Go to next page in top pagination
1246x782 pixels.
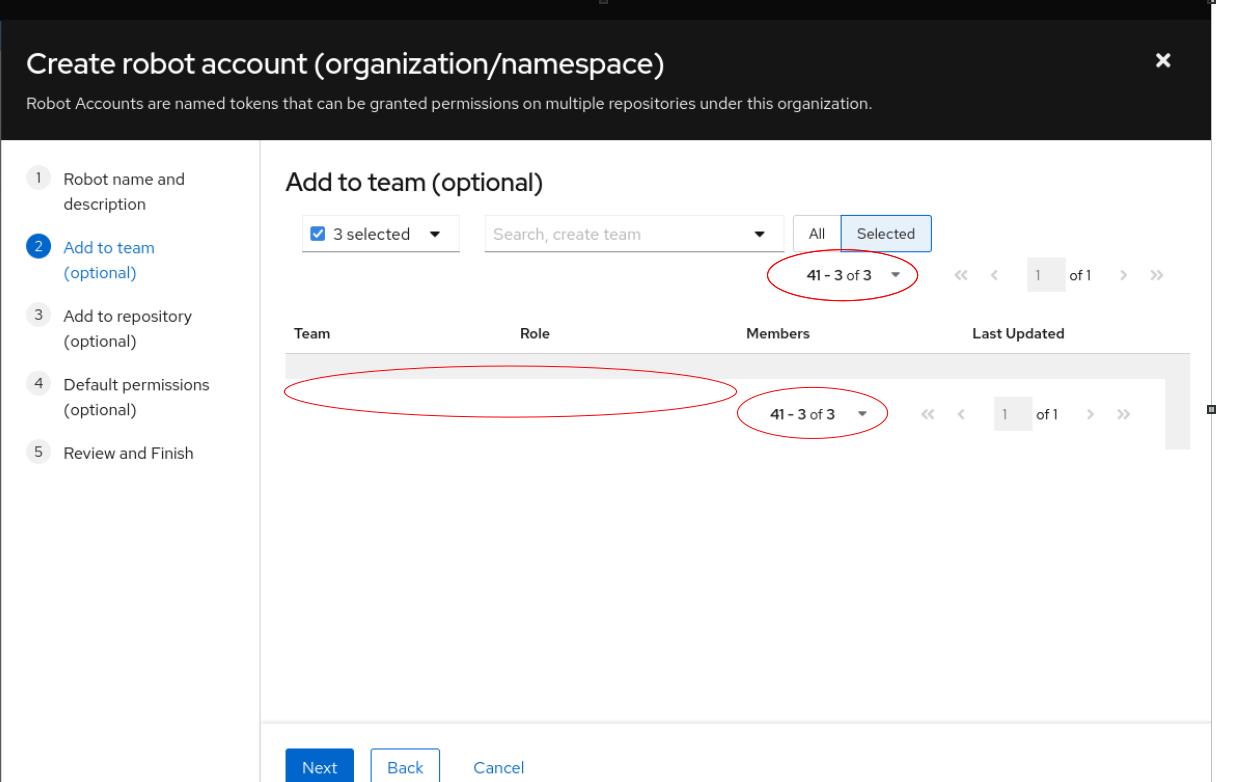[1124, 275]
